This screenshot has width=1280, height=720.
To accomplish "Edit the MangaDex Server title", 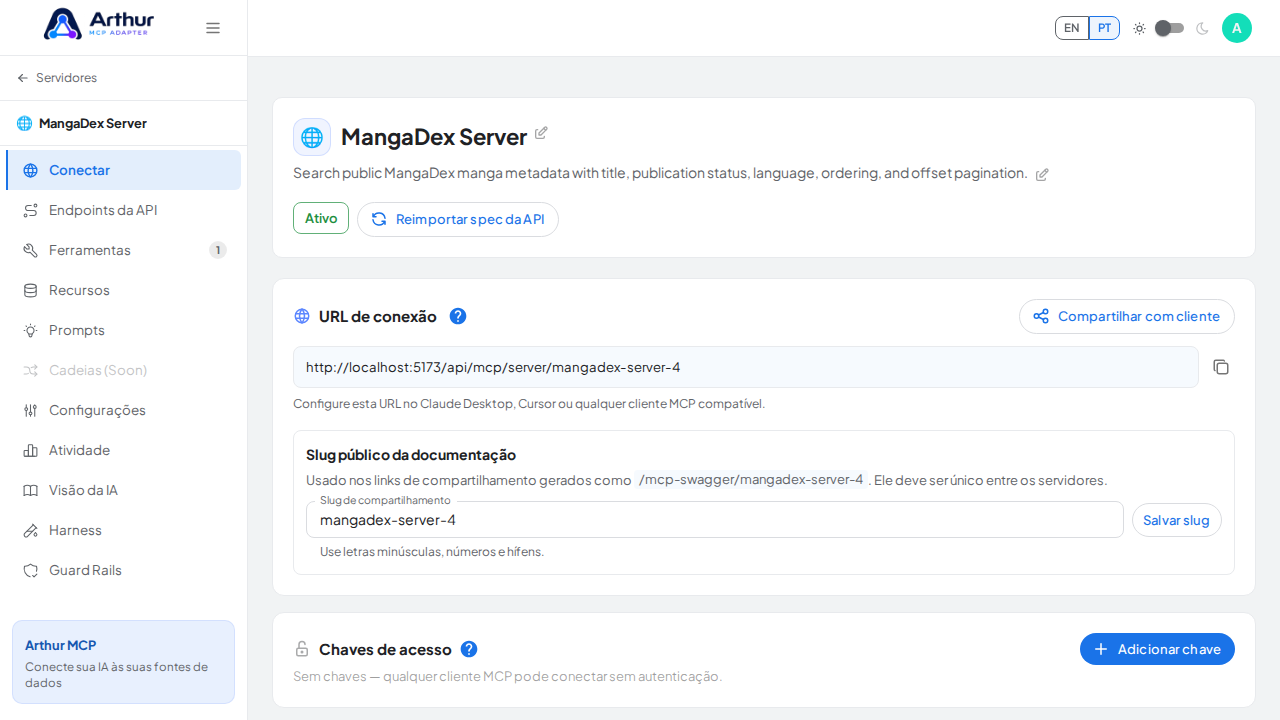I will click(x=541, y=133).
